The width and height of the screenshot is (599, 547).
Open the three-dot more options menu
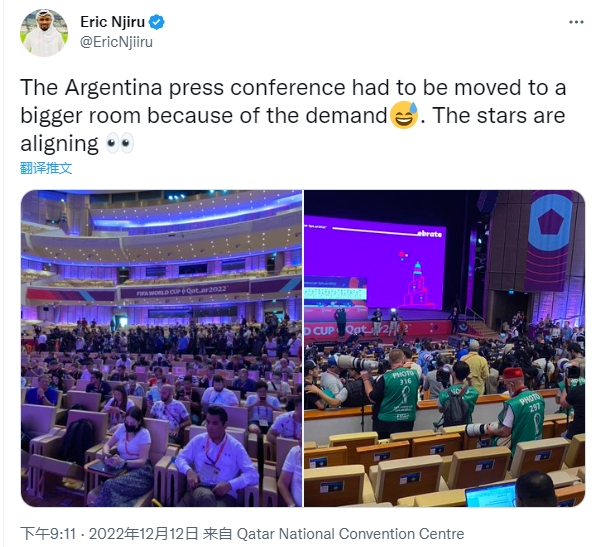[x=576, y=22]
